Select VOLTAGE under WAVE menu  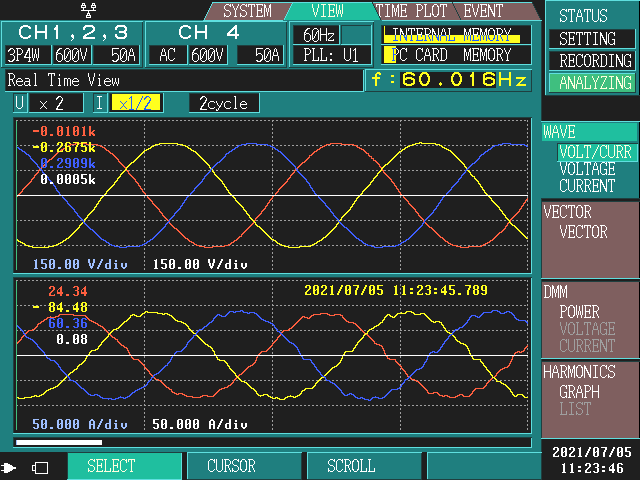tap(587, 169)
